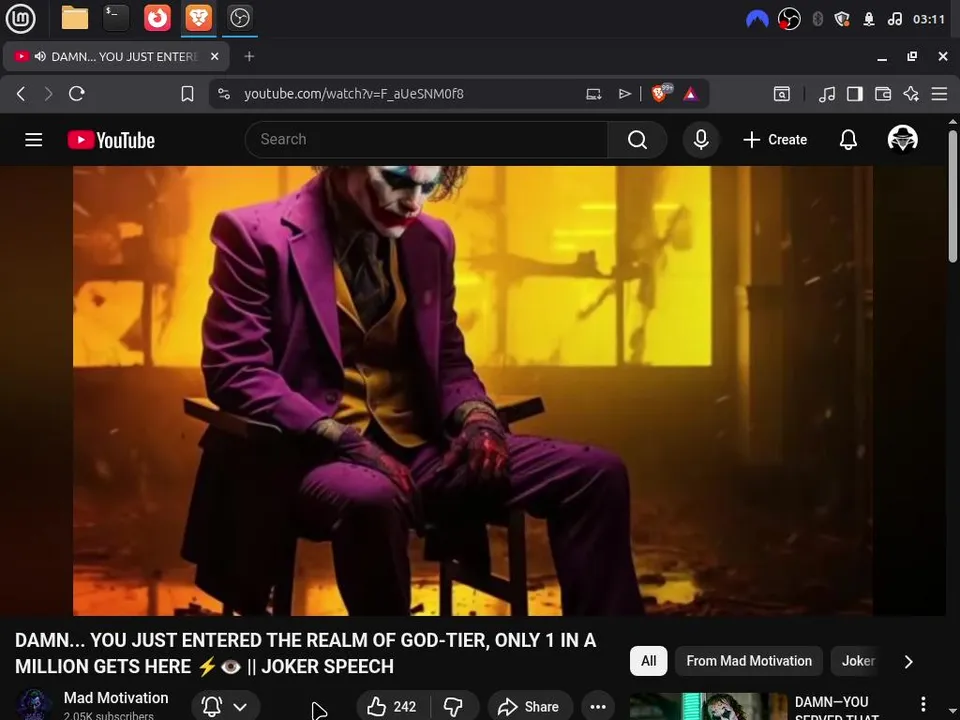
Task: Open Brave Rewards triangle icon
Action: [x=691, y=94]
